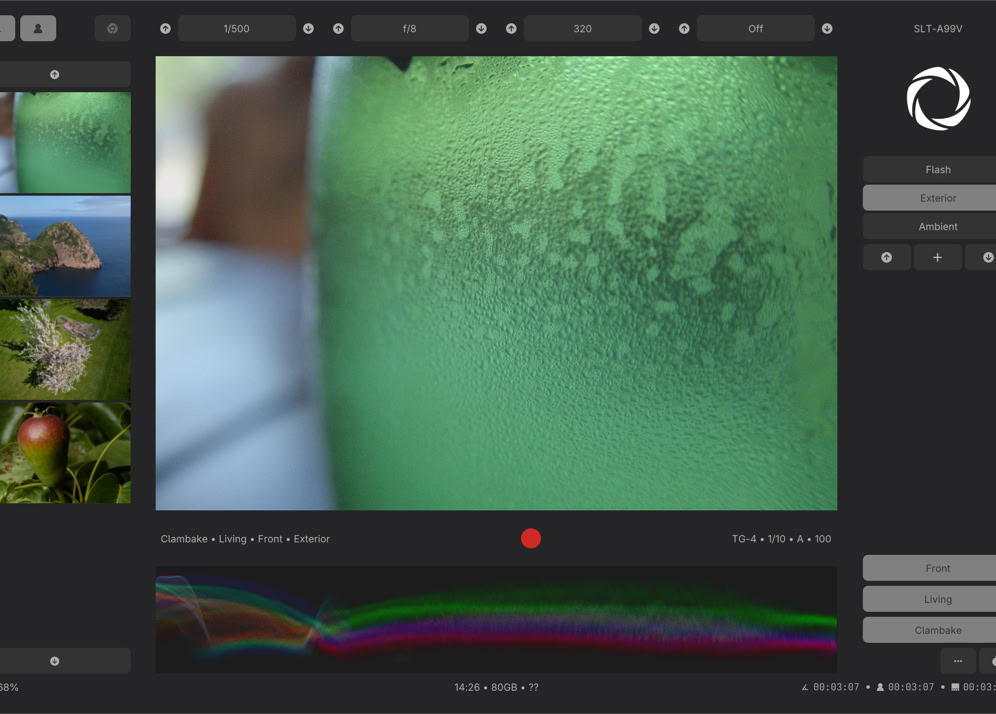The height and width of the screenshot is (714, 996).
Task: Click the large camera aperture logo
Action: pos(938,99)
